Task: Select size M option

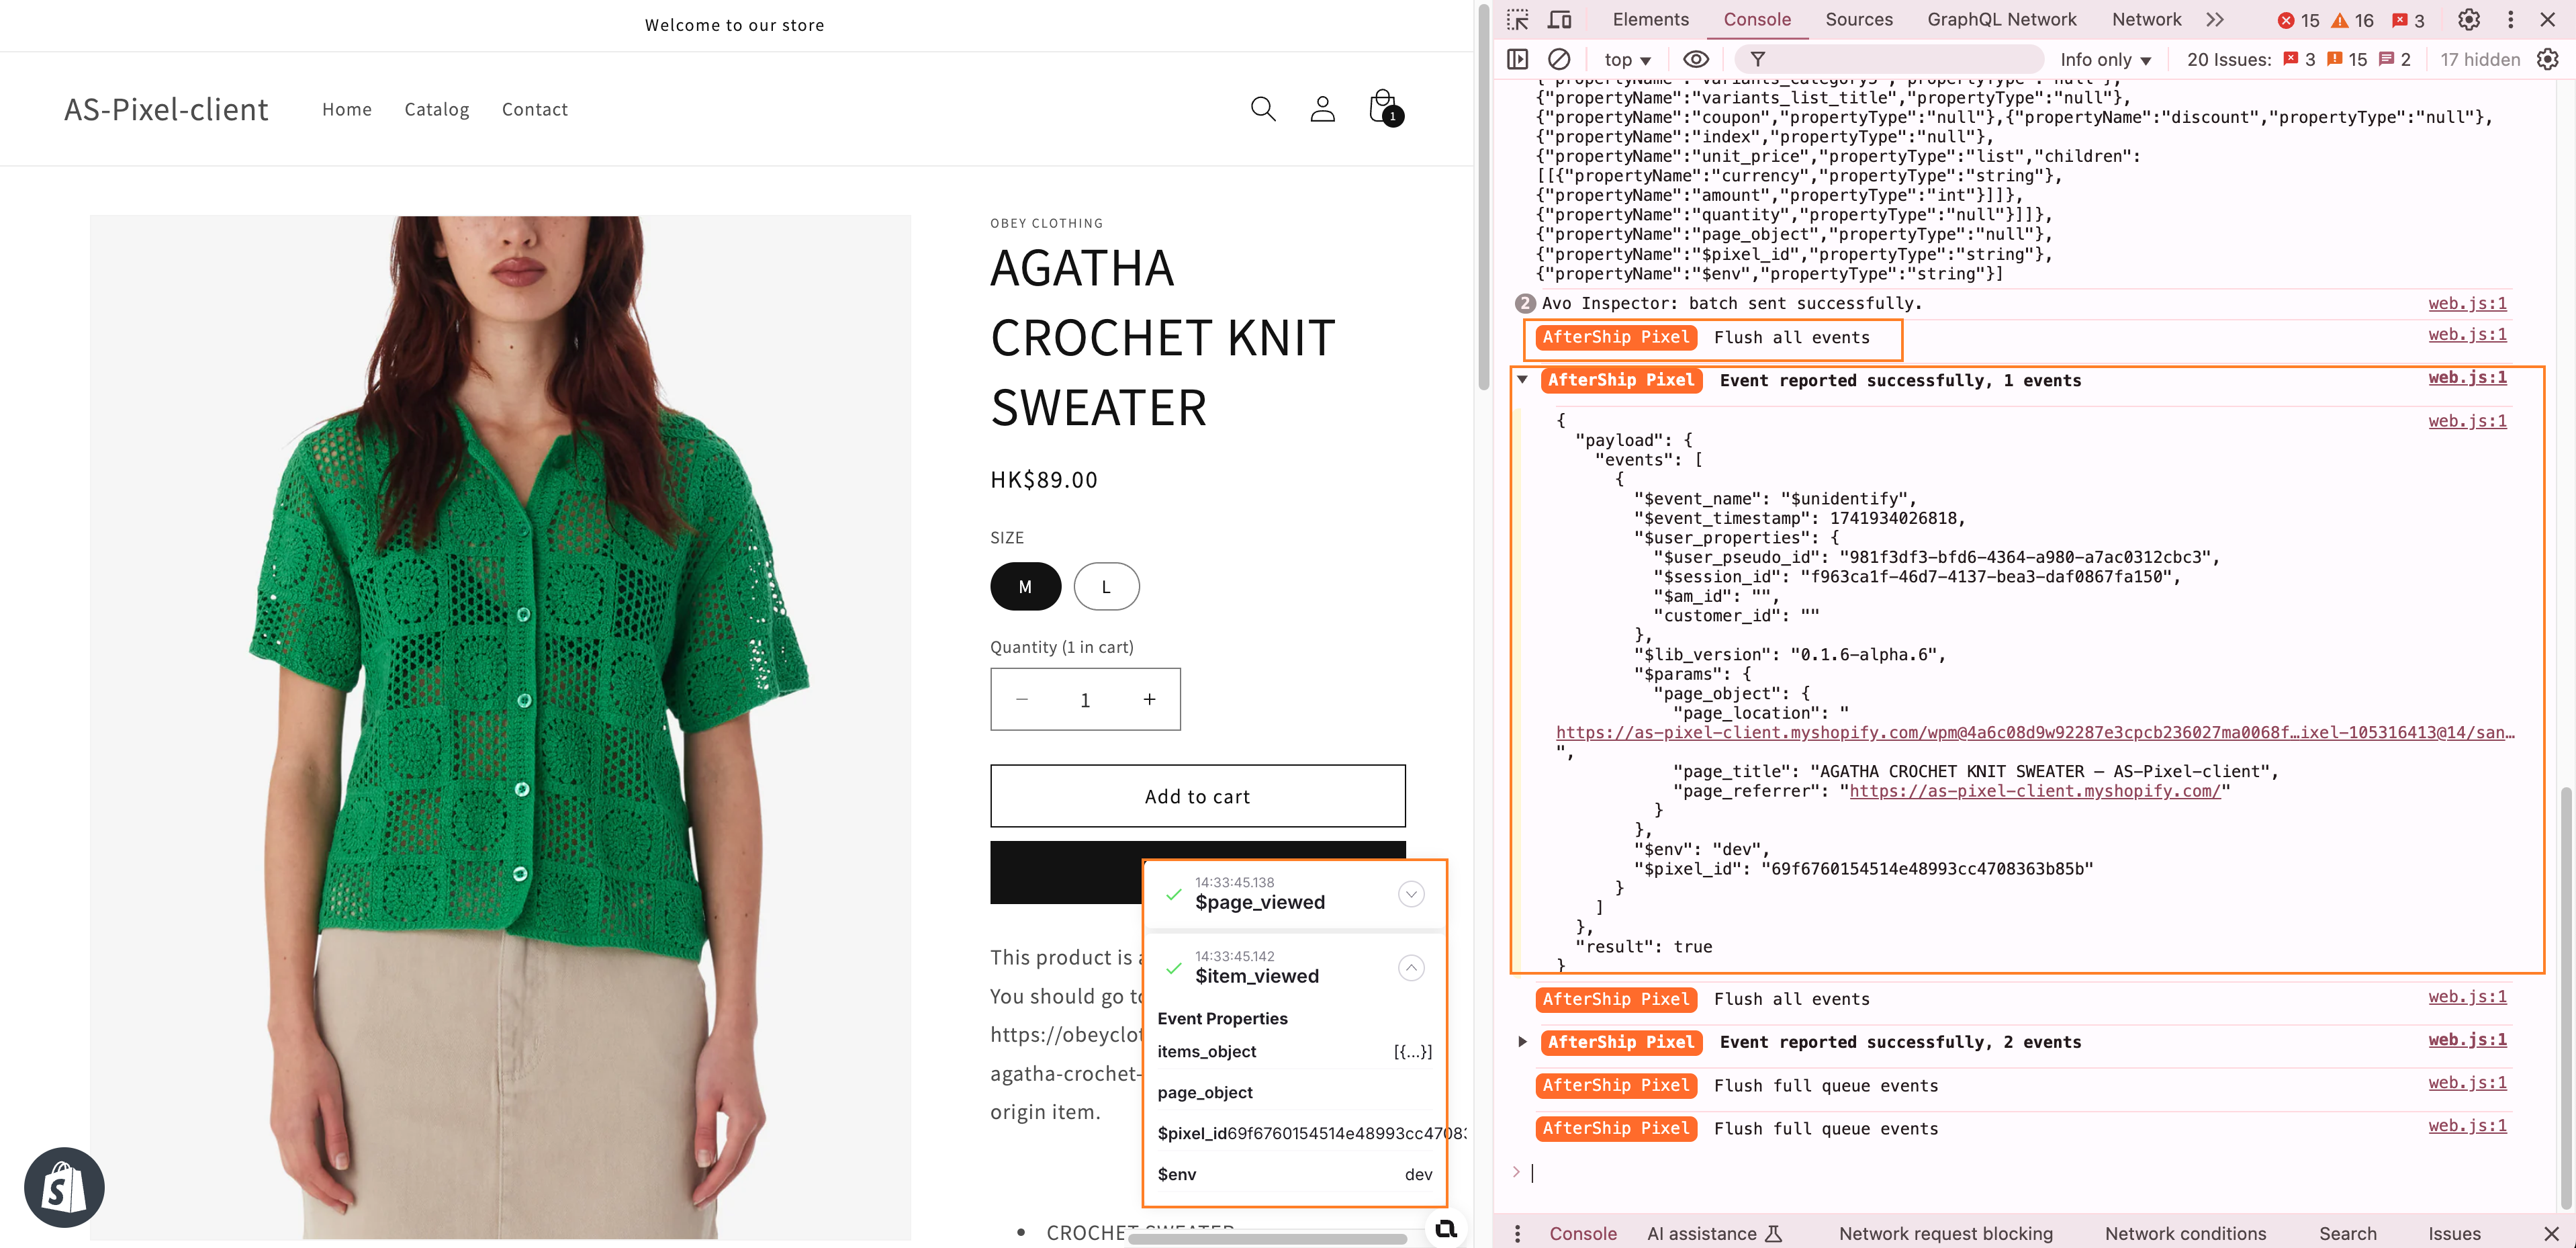Action: (1025, 587)
